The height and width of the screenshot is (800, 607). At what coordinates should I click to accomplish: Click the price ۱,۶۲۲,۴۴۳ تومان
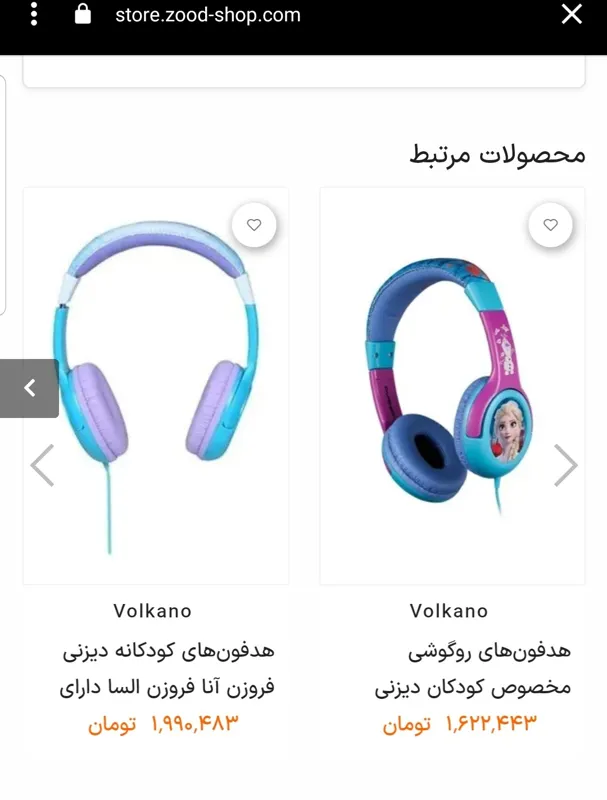pos(460,723)
